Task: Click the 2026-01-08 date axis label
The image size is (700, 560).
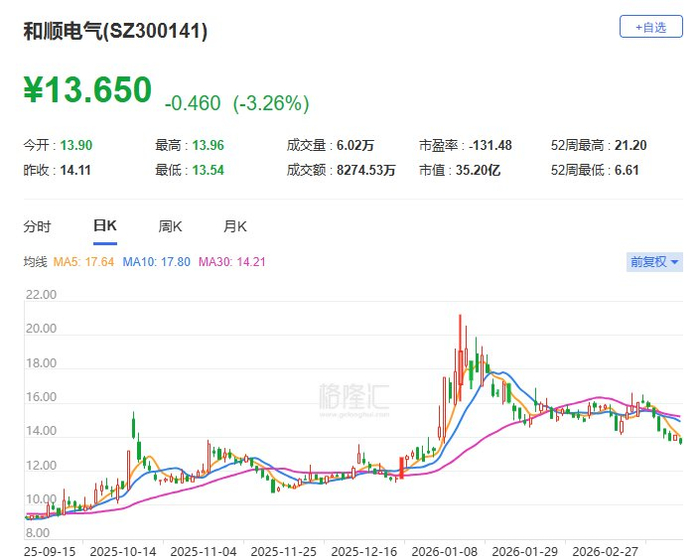Action: tap(444, 552)
